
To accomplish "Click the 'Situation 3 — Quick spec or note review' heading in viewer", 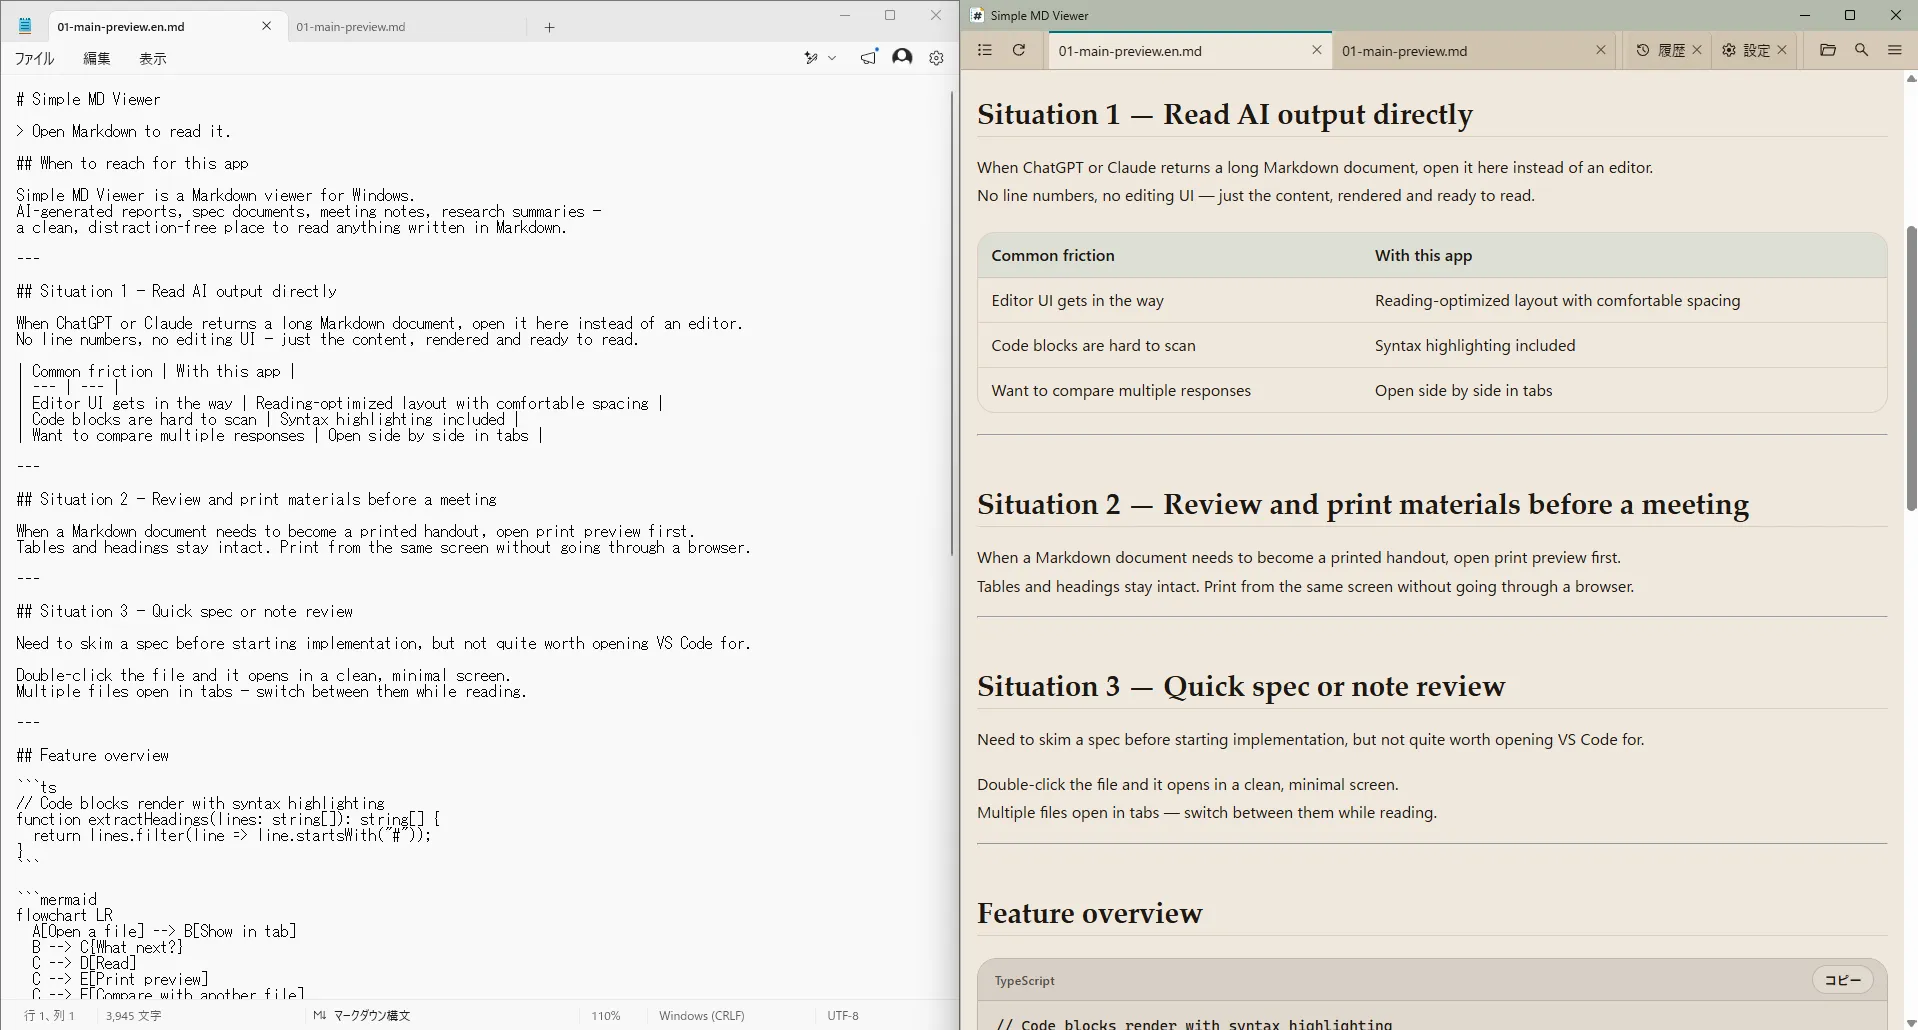I will tap(1241, 686).
